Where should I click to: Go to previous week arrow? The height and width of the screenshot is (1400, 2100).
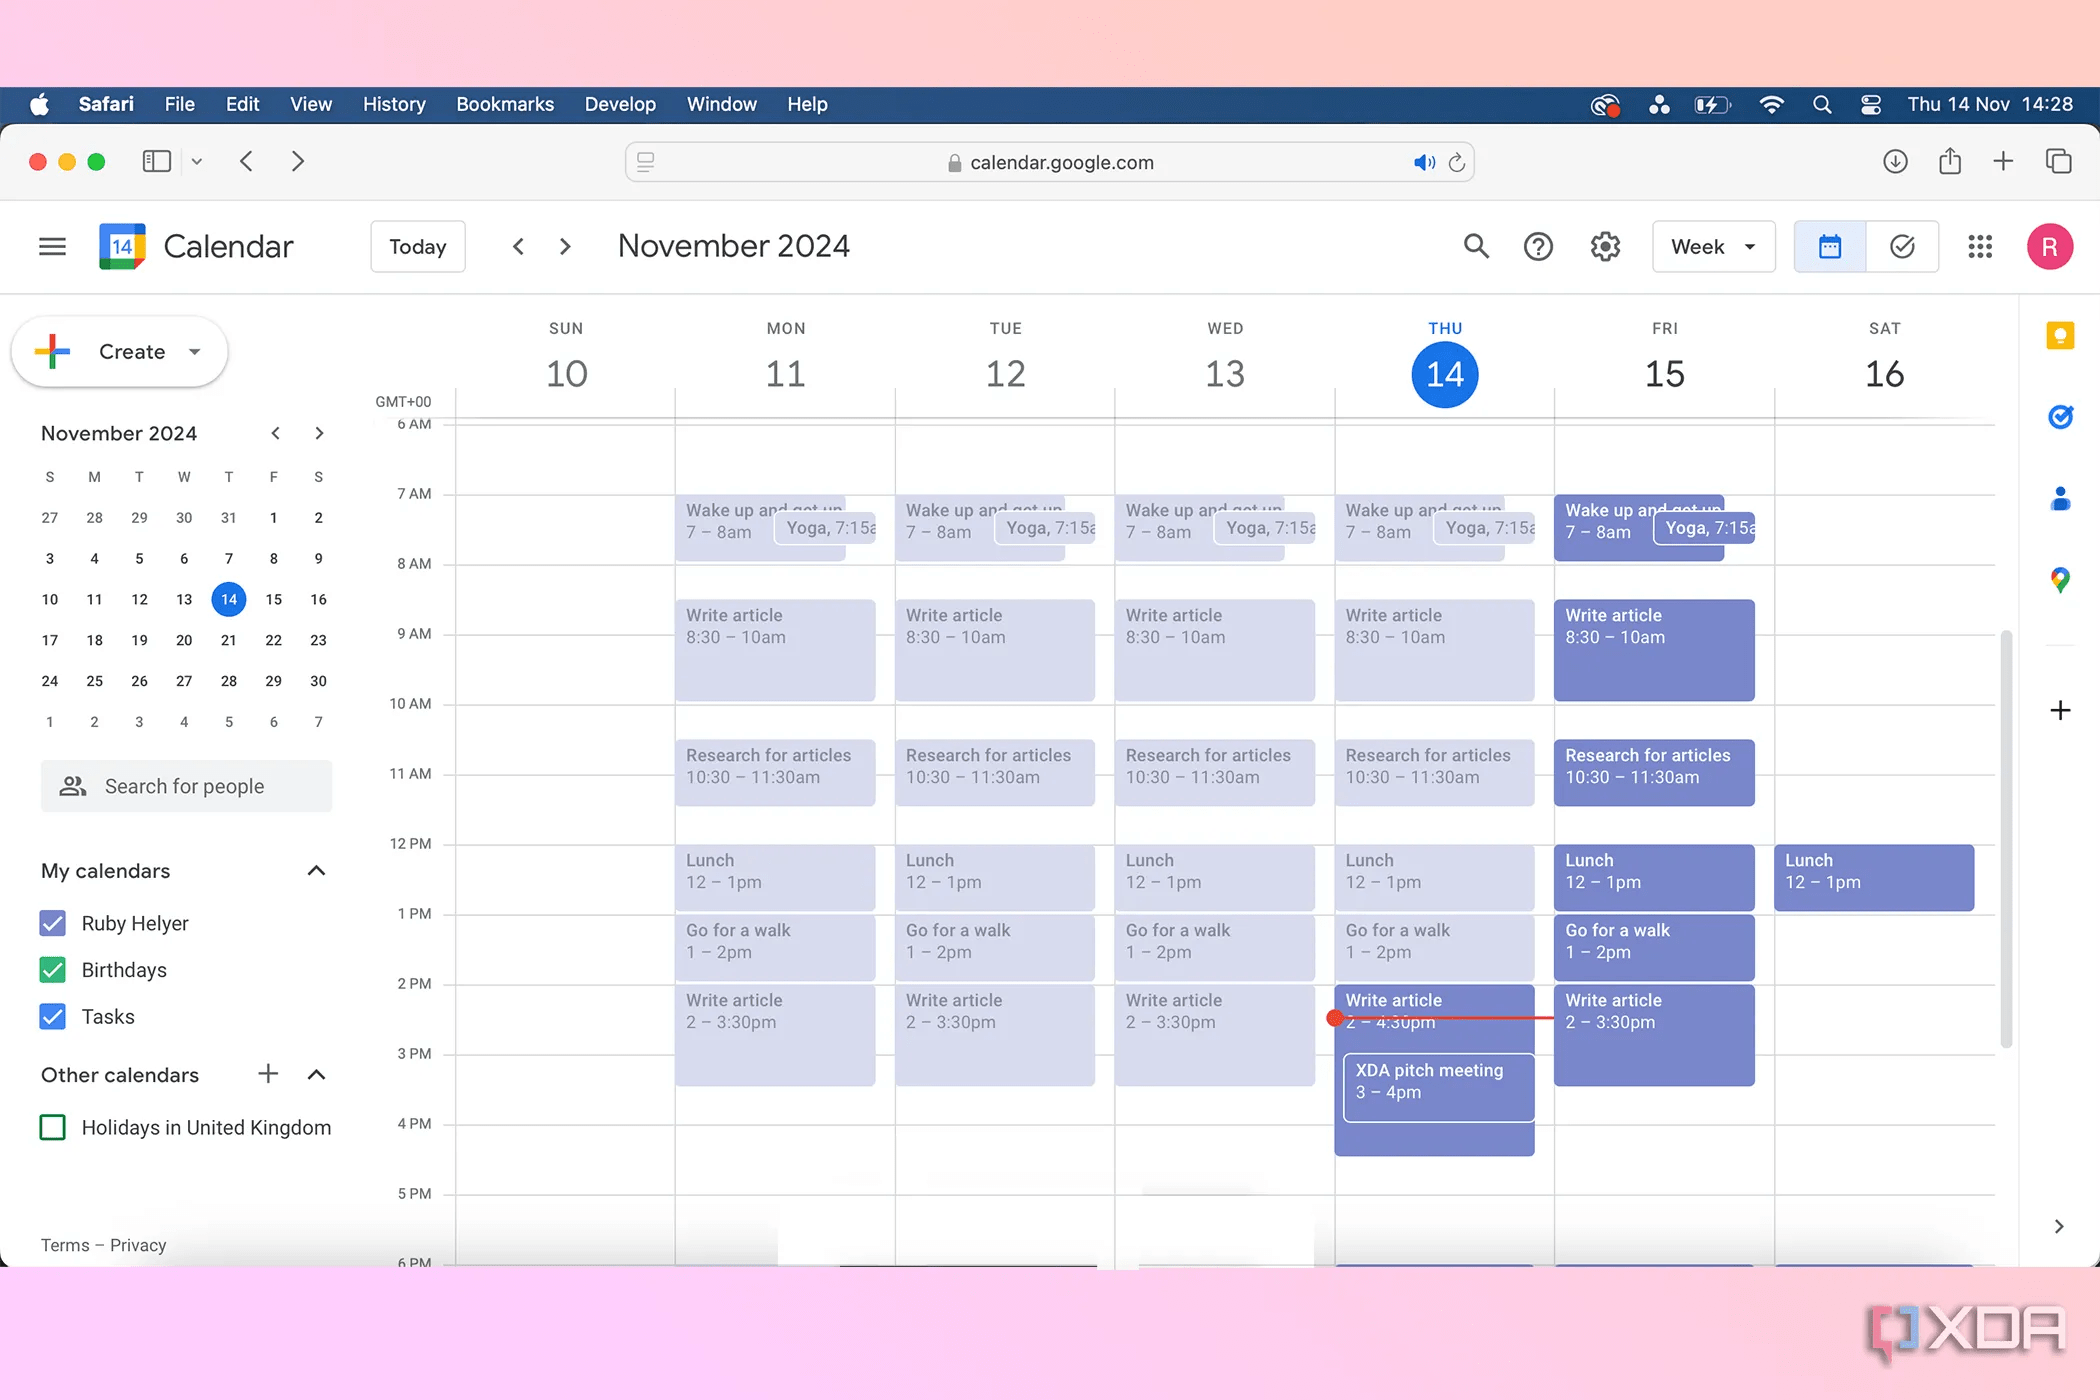click(x=518, y=246)
